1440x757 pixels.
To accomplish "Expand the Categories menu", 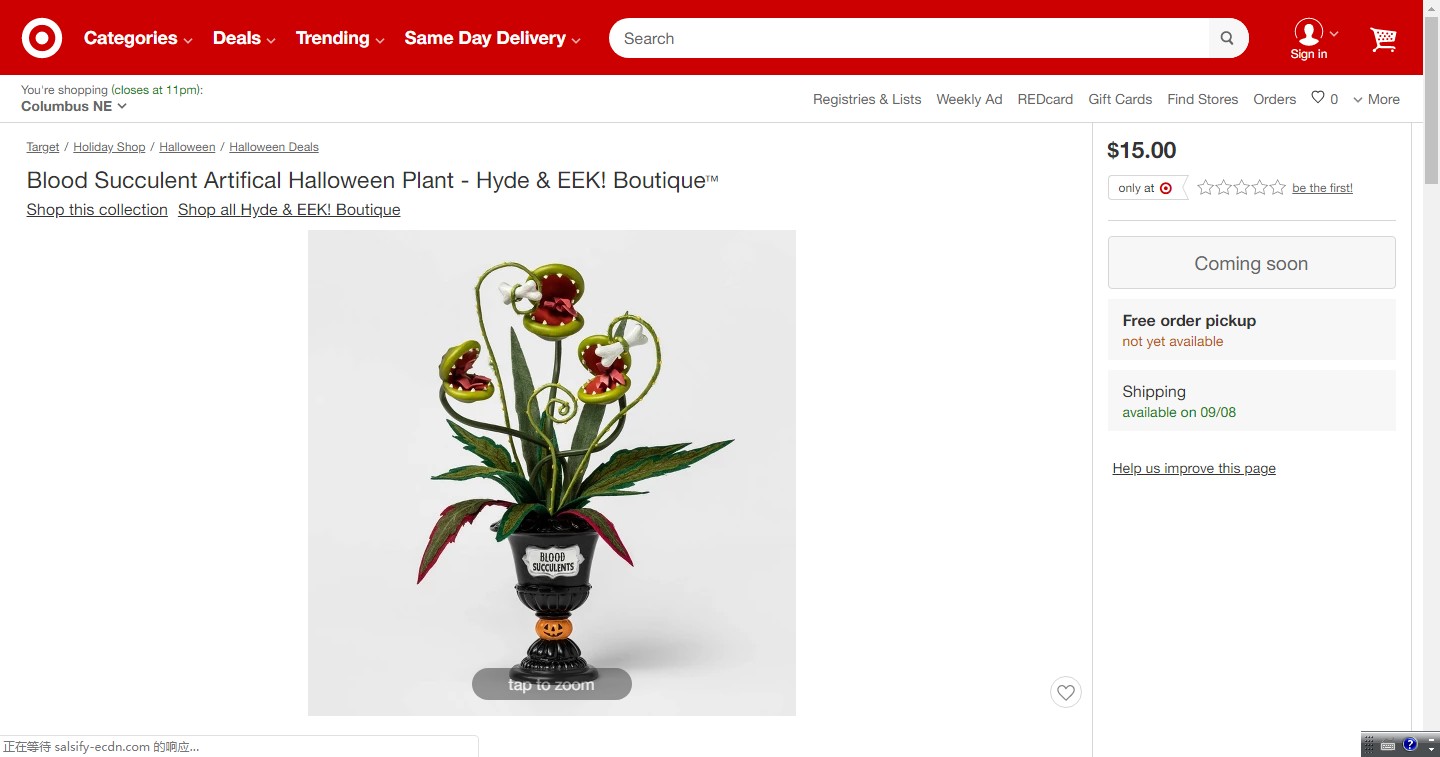I will point(138,38).
